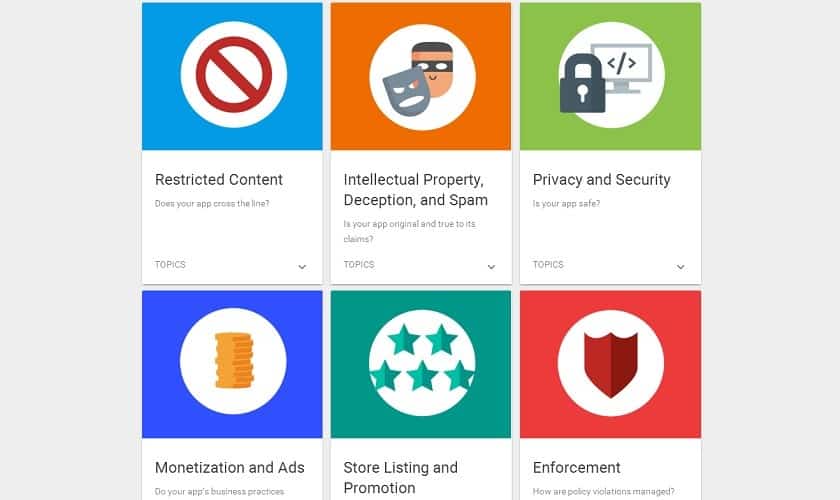Screen dimensions: 840x500
Task: Click the orange coin stack icon
Action: point(234,360)
